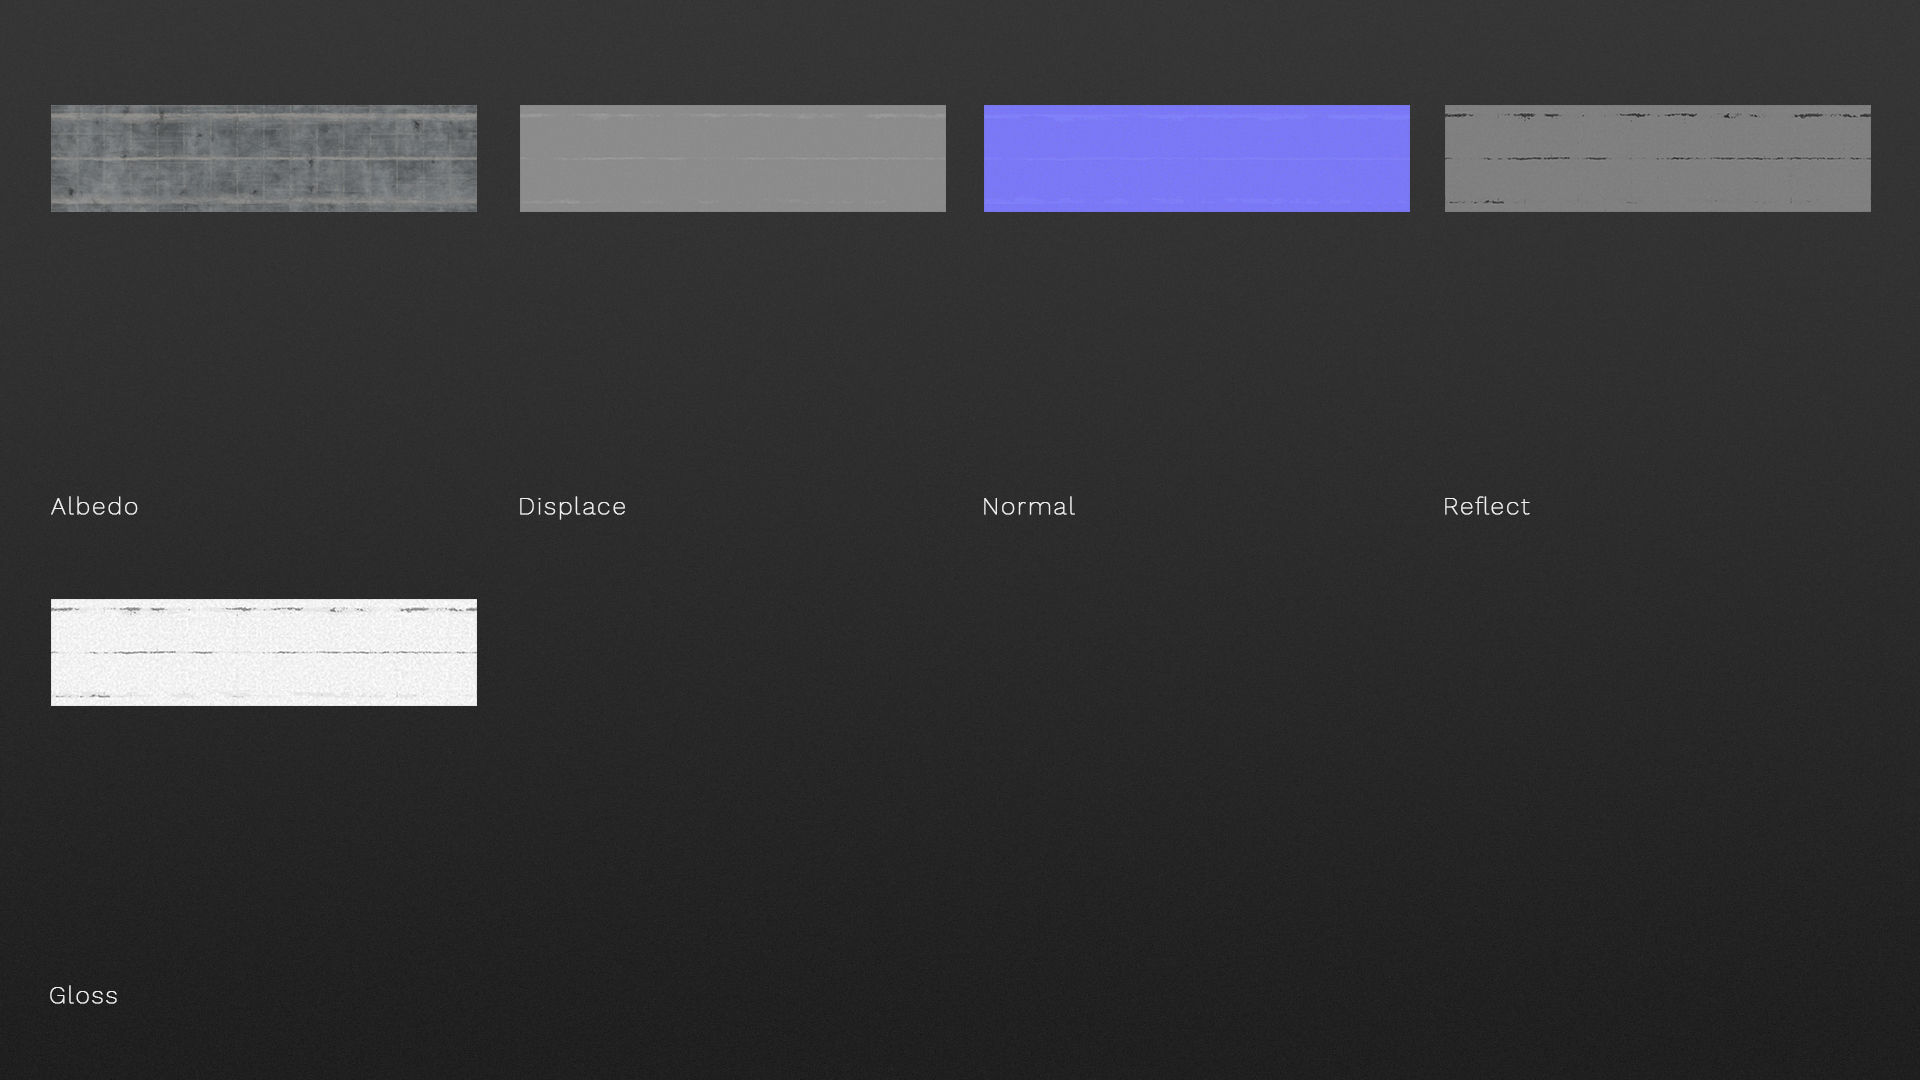Viewport: 1920px width, 1080px height.
Task: Open the bright white glossiness preview
Action: (264, 652)
